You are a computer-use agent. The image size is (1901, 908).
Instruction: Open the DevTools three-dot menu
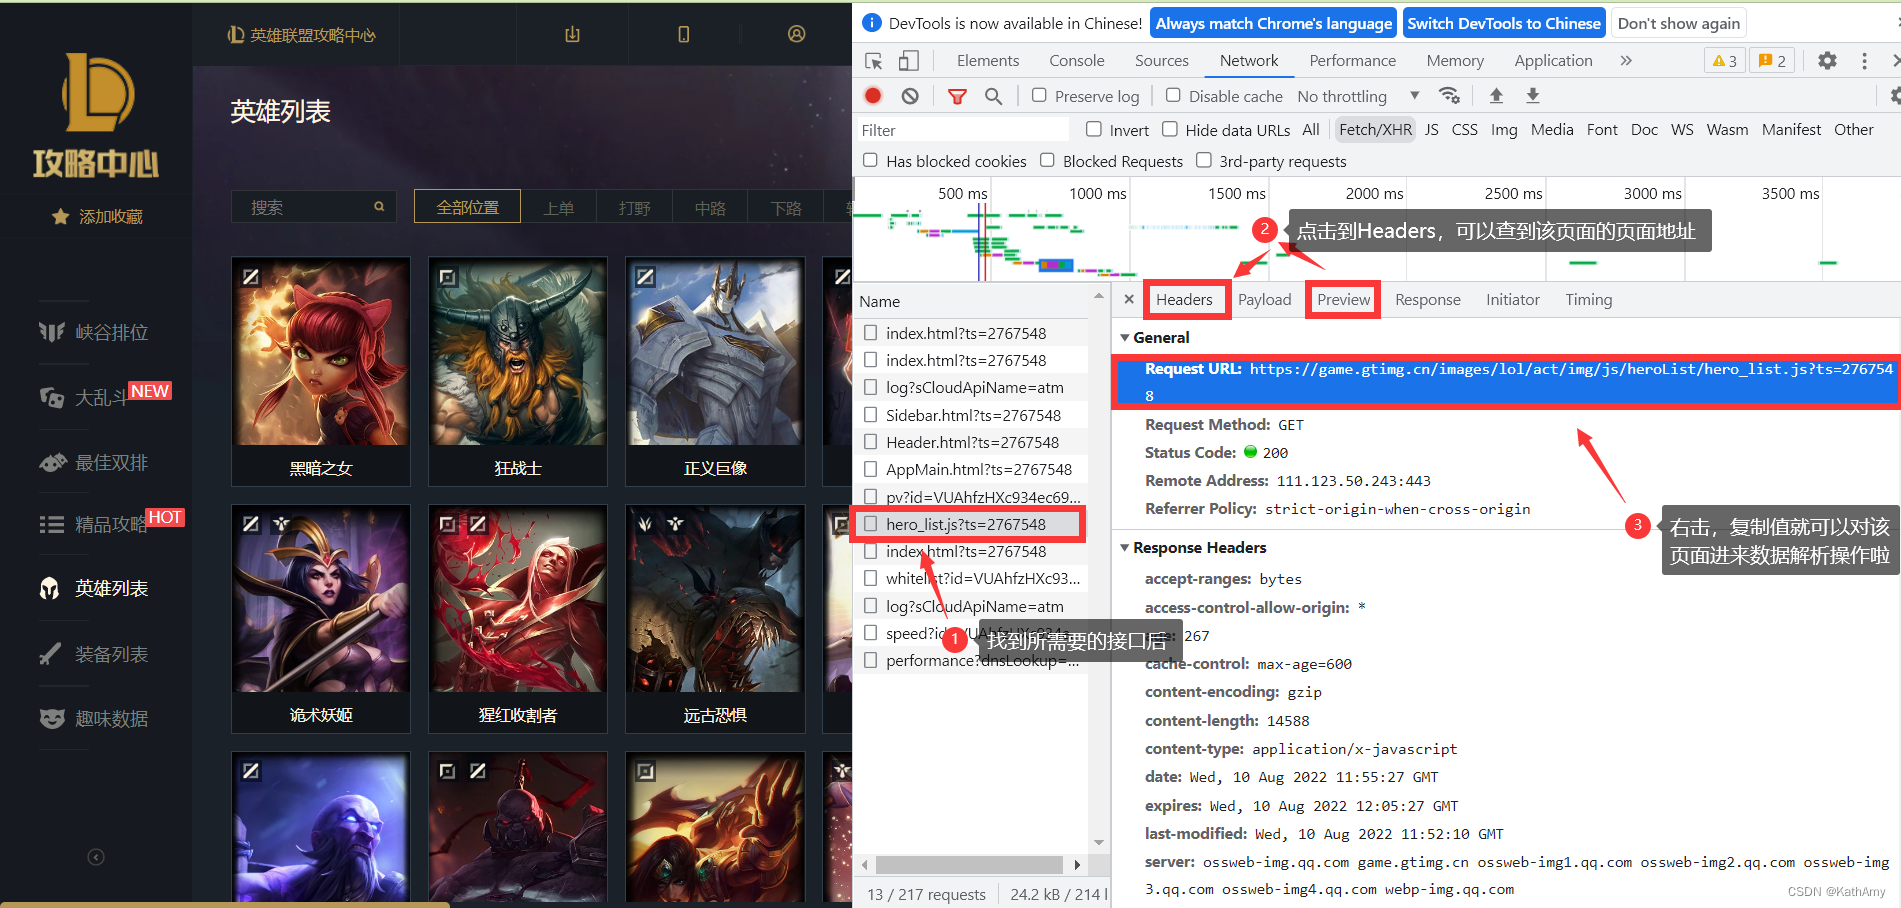click(x=1864, y=61)
